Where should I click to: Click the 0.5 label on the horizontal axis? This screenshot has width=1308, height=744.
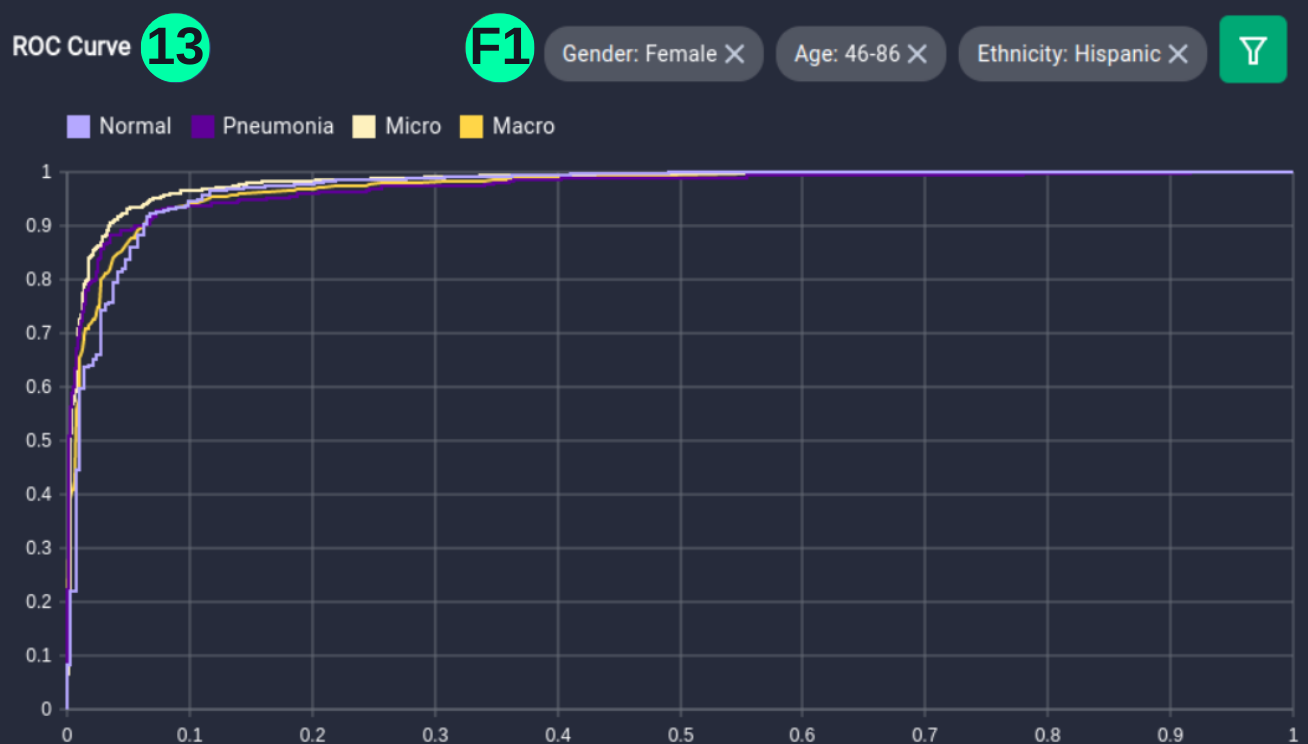tap(680, 733)
